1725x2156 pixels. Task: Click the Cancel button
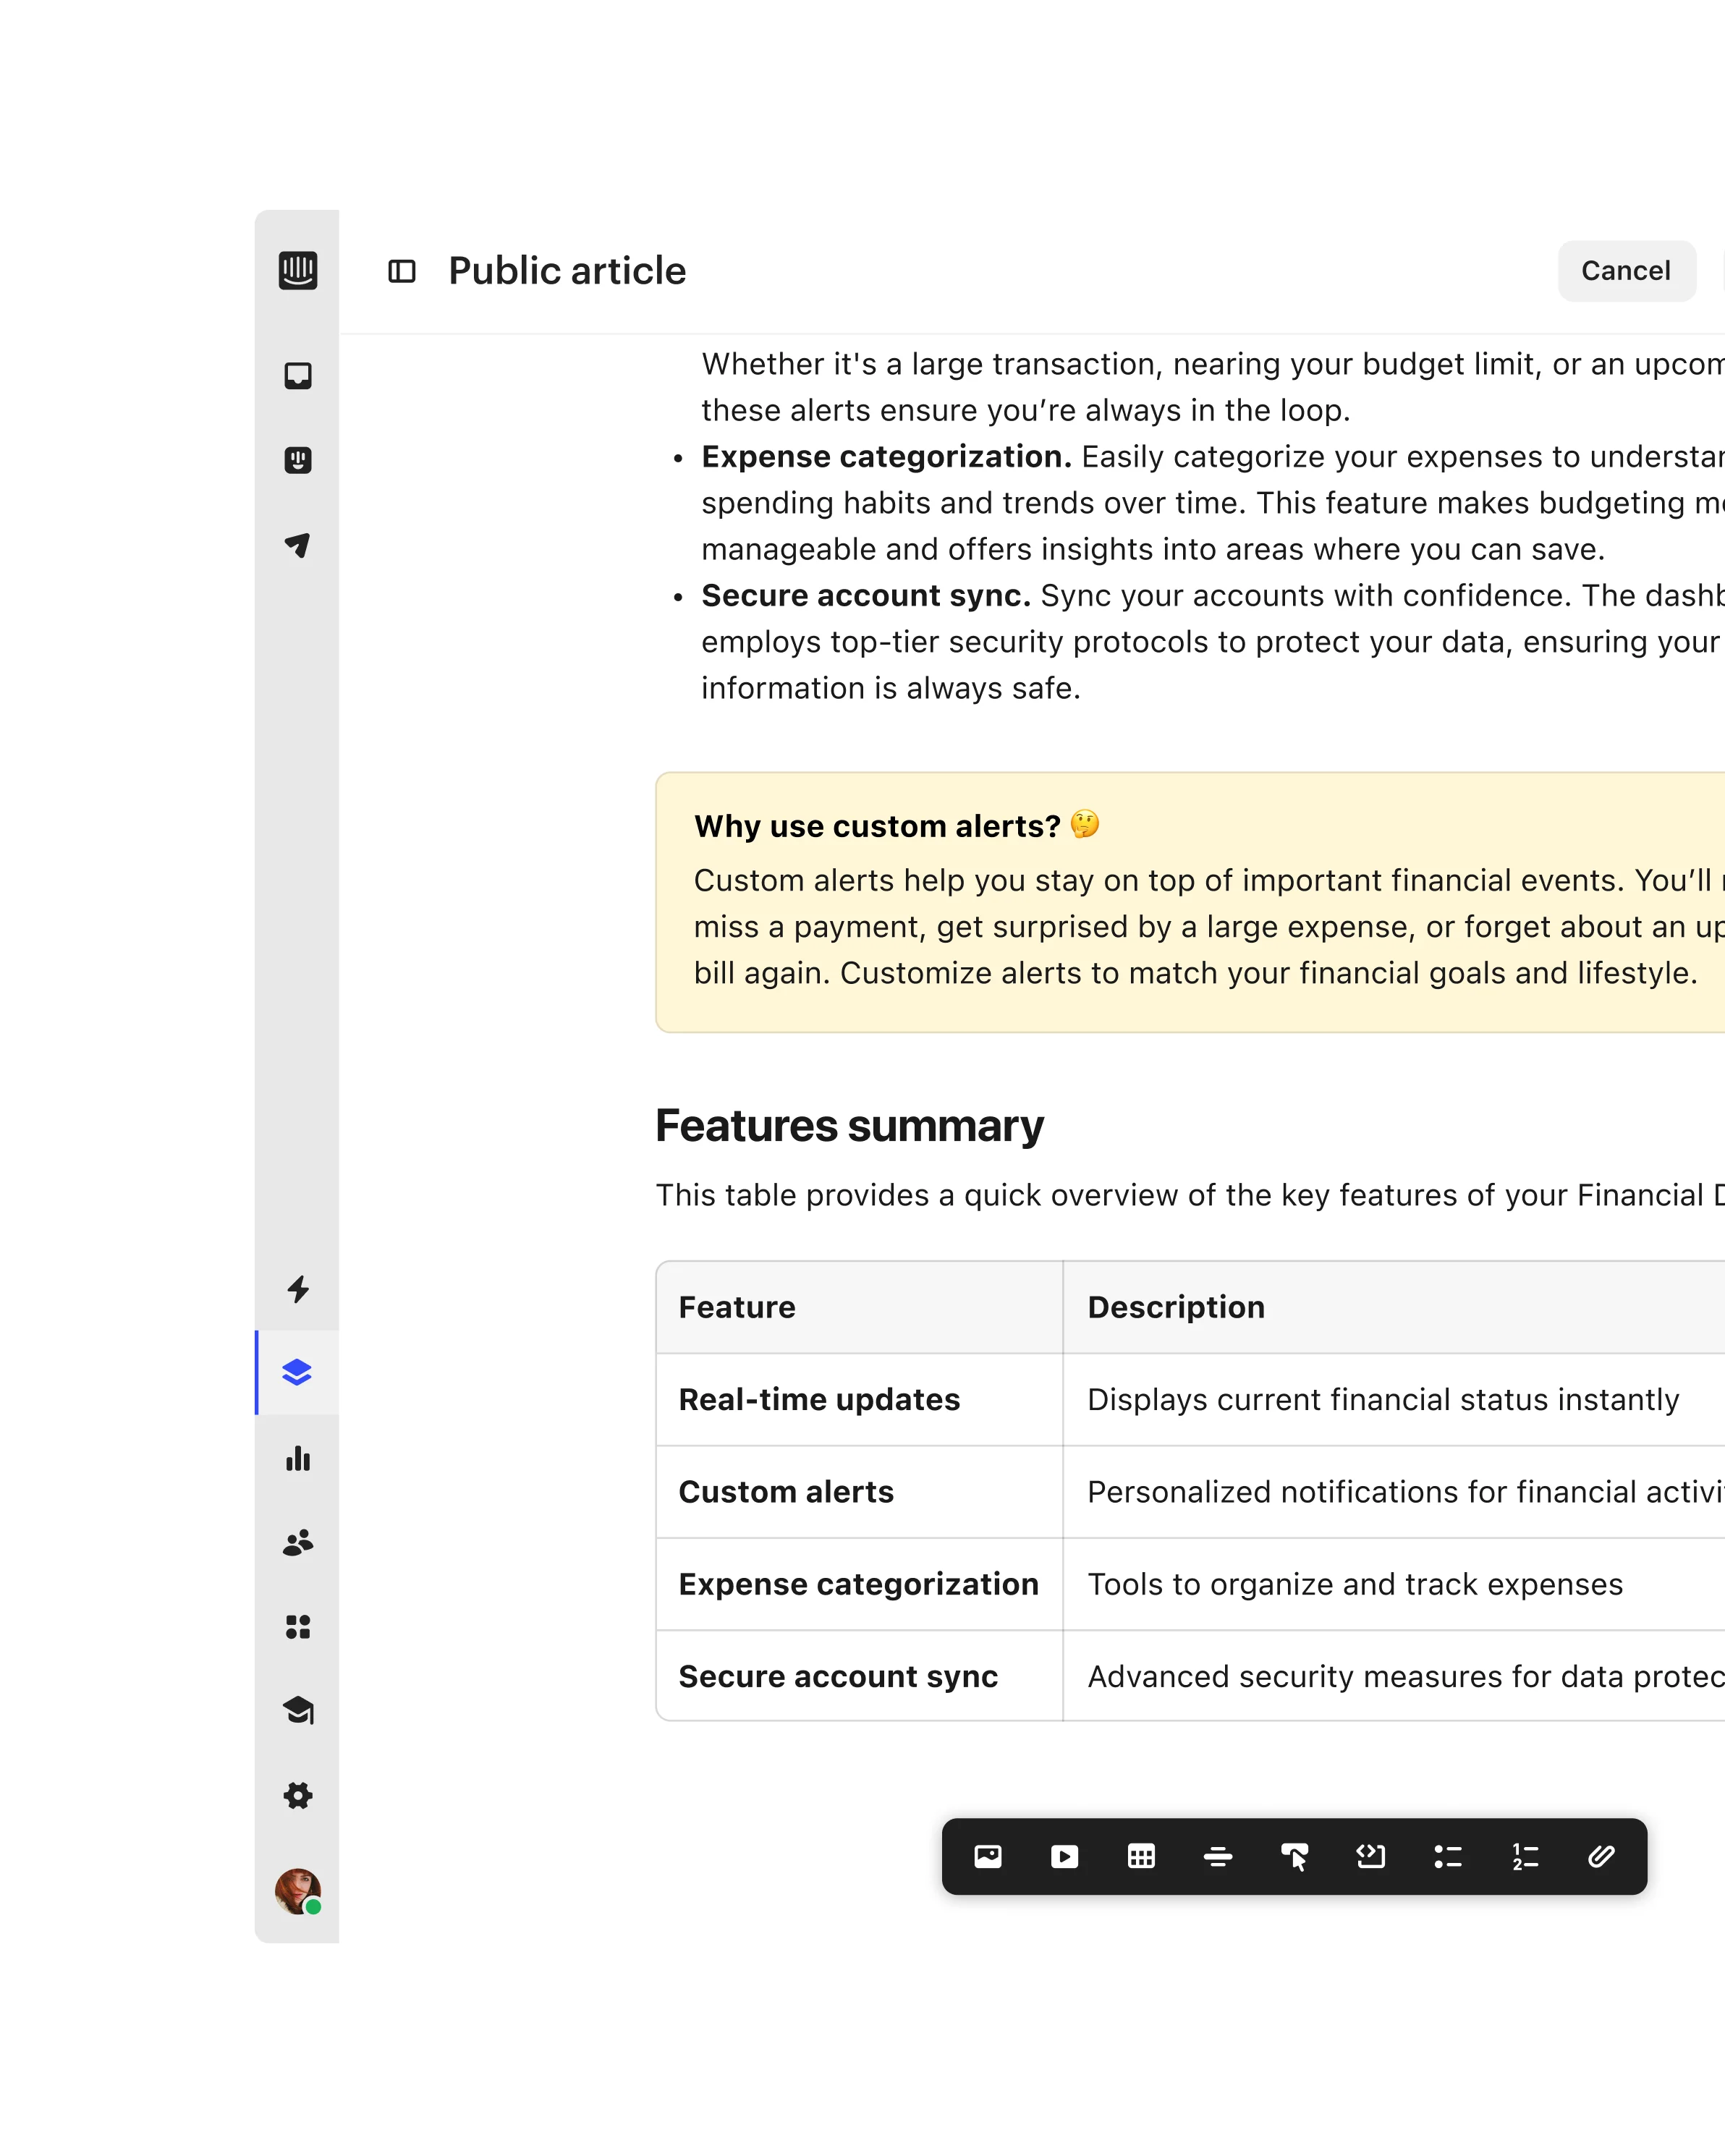coord(1626,271)
